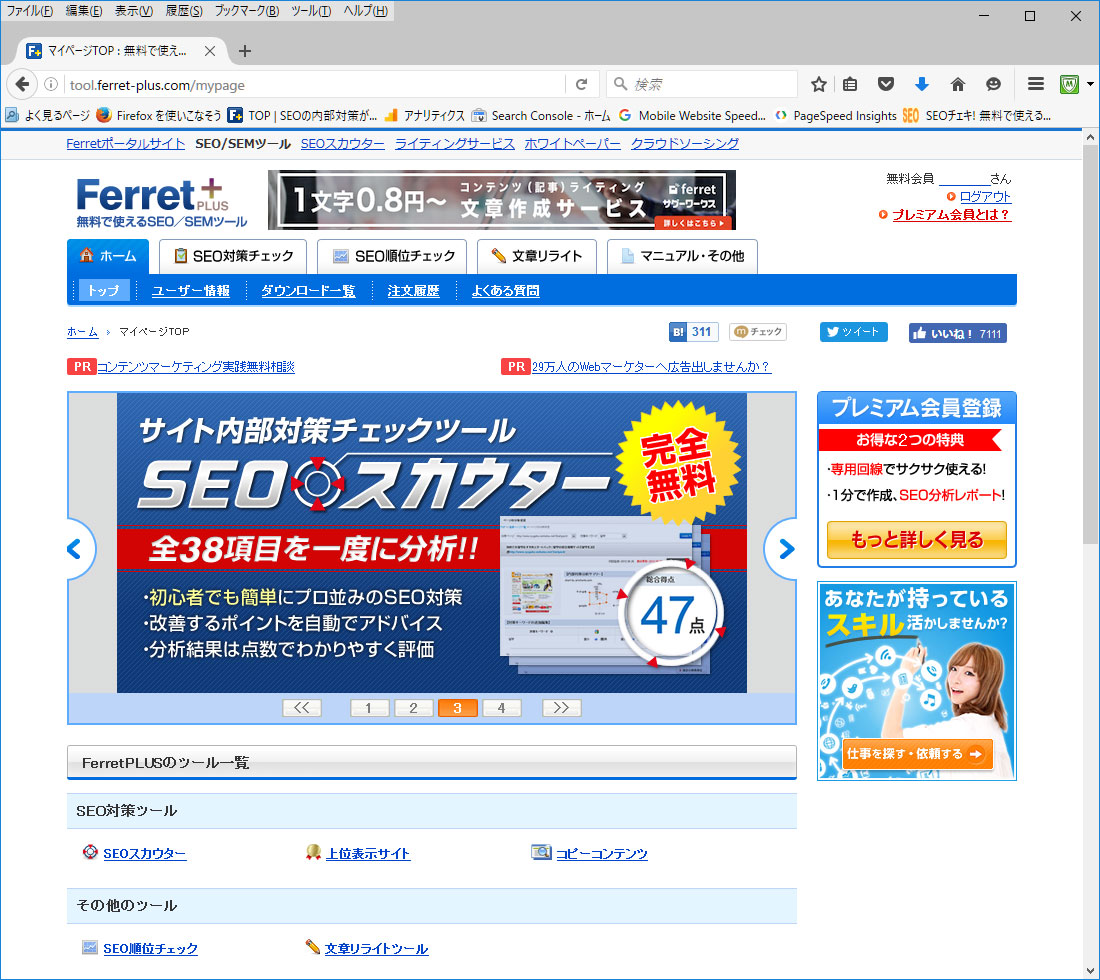The width and height of the screenshot is (1100, 980).
Task: Open 注文履歴 in the sub-navigation
Action: tap(413, 290)
